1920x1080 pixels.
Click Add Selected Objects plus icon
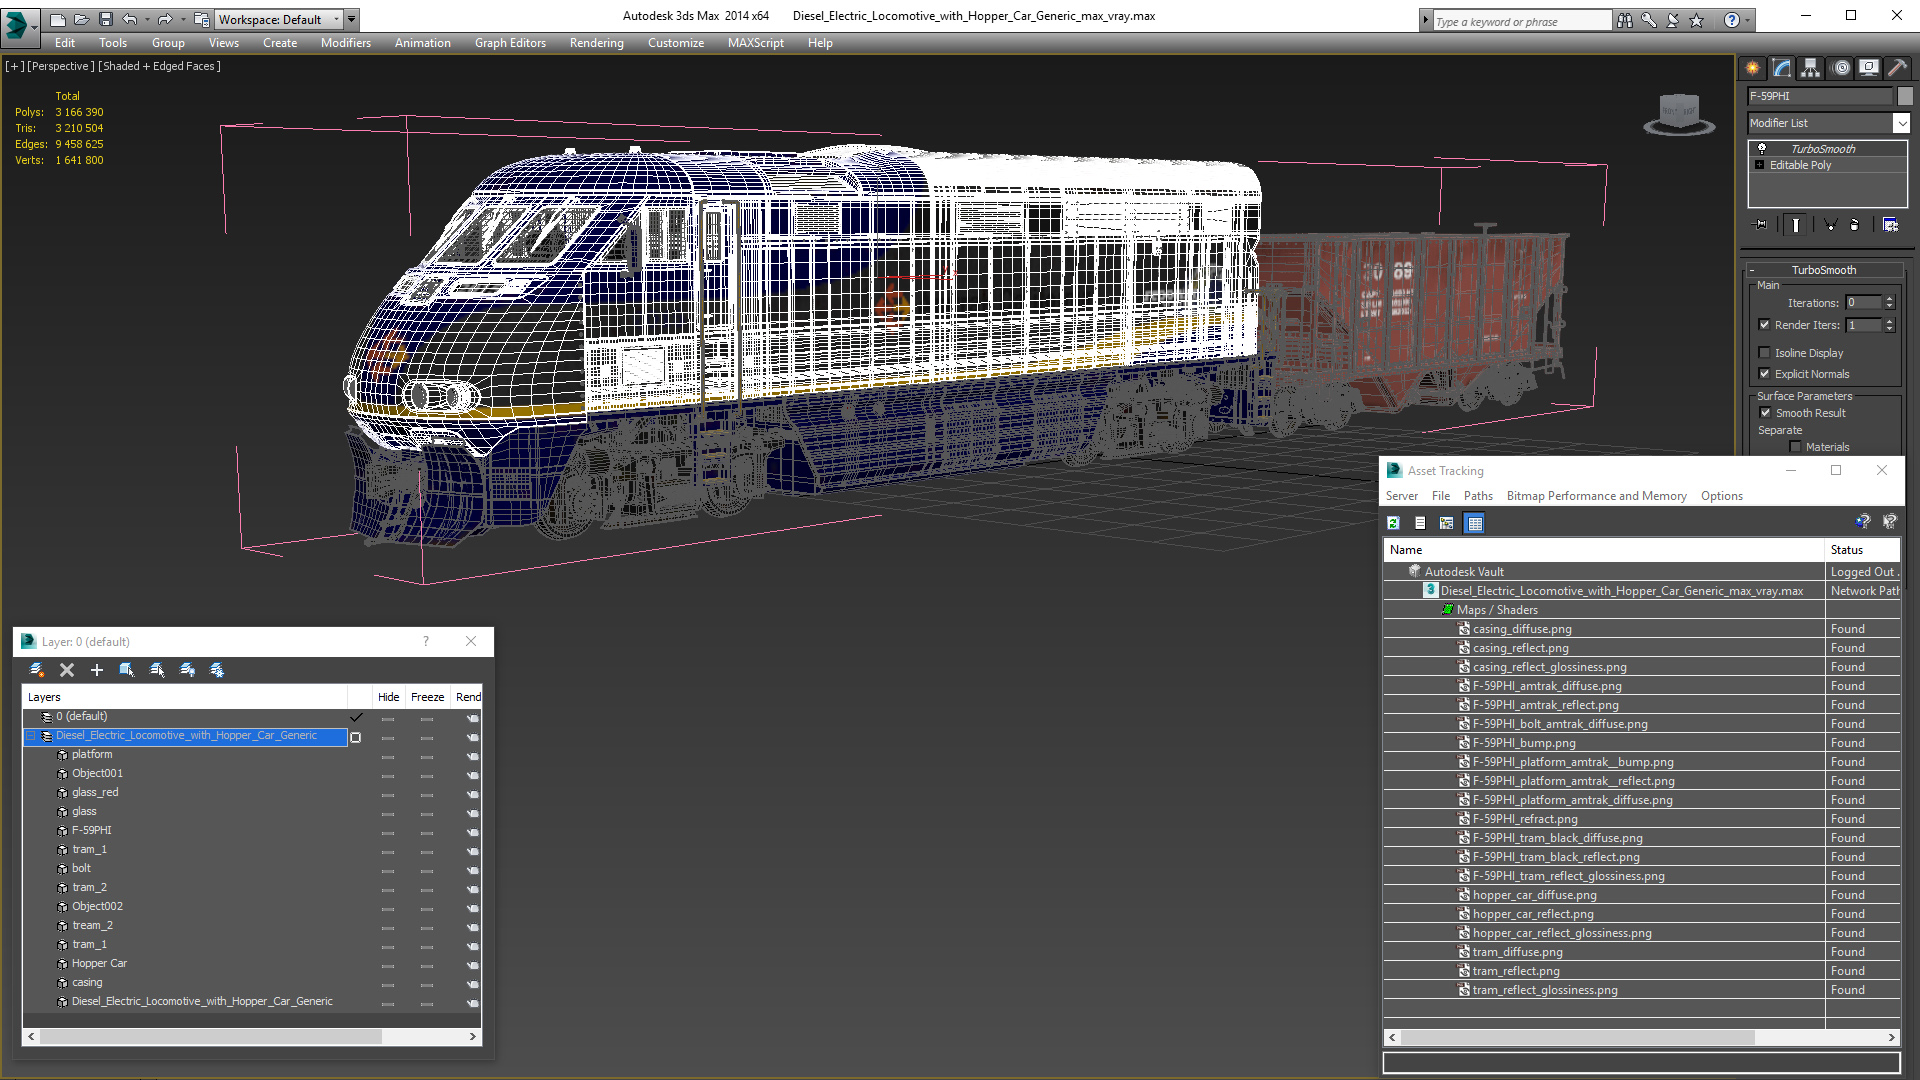pos(97,670)
